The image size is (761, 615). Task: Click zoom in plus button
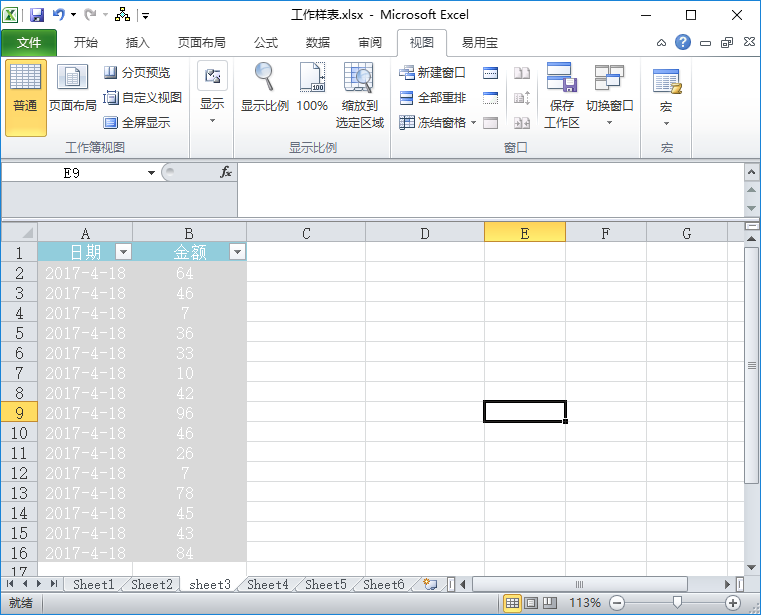pyautogui.click(x=732, y=603)
